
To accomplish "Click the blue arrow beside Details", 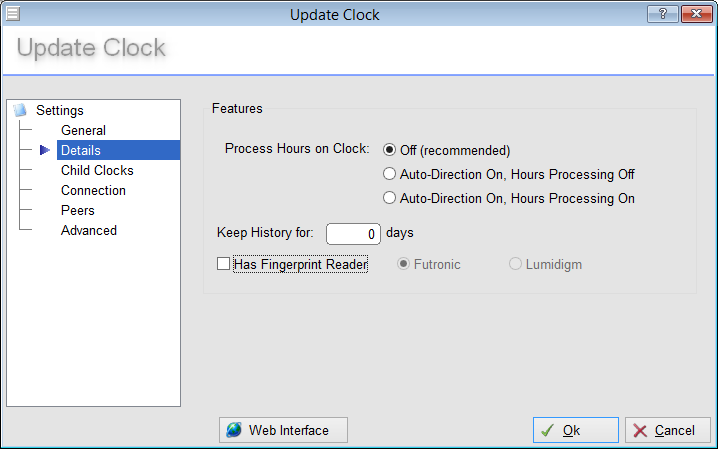I will point(44,151).
